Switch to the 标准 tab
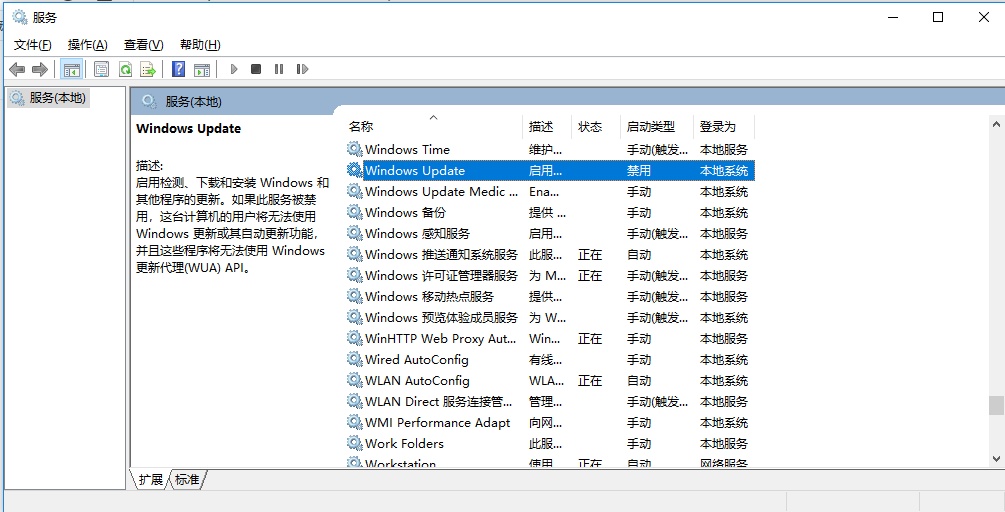 [x=187, y=479]
